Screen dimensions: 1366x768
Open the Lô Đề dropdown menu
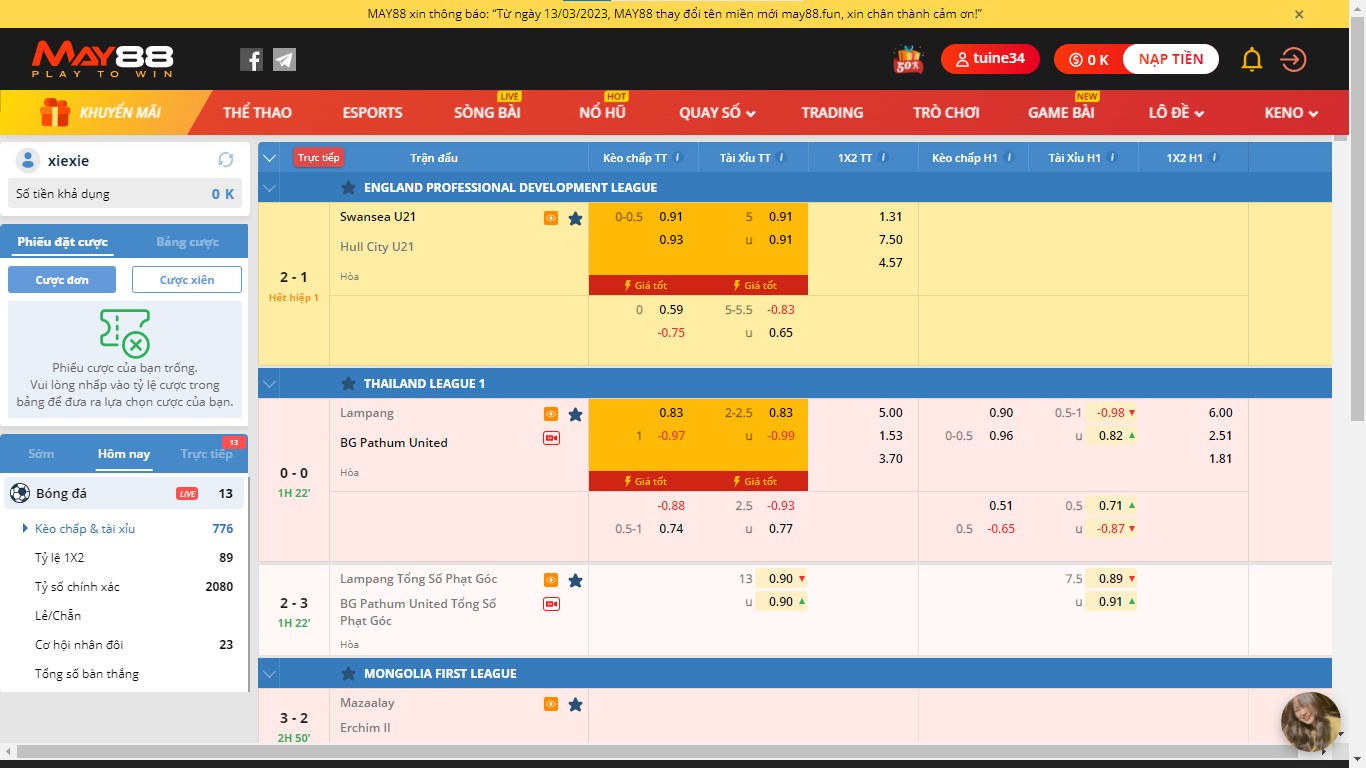coord(1176,113)
